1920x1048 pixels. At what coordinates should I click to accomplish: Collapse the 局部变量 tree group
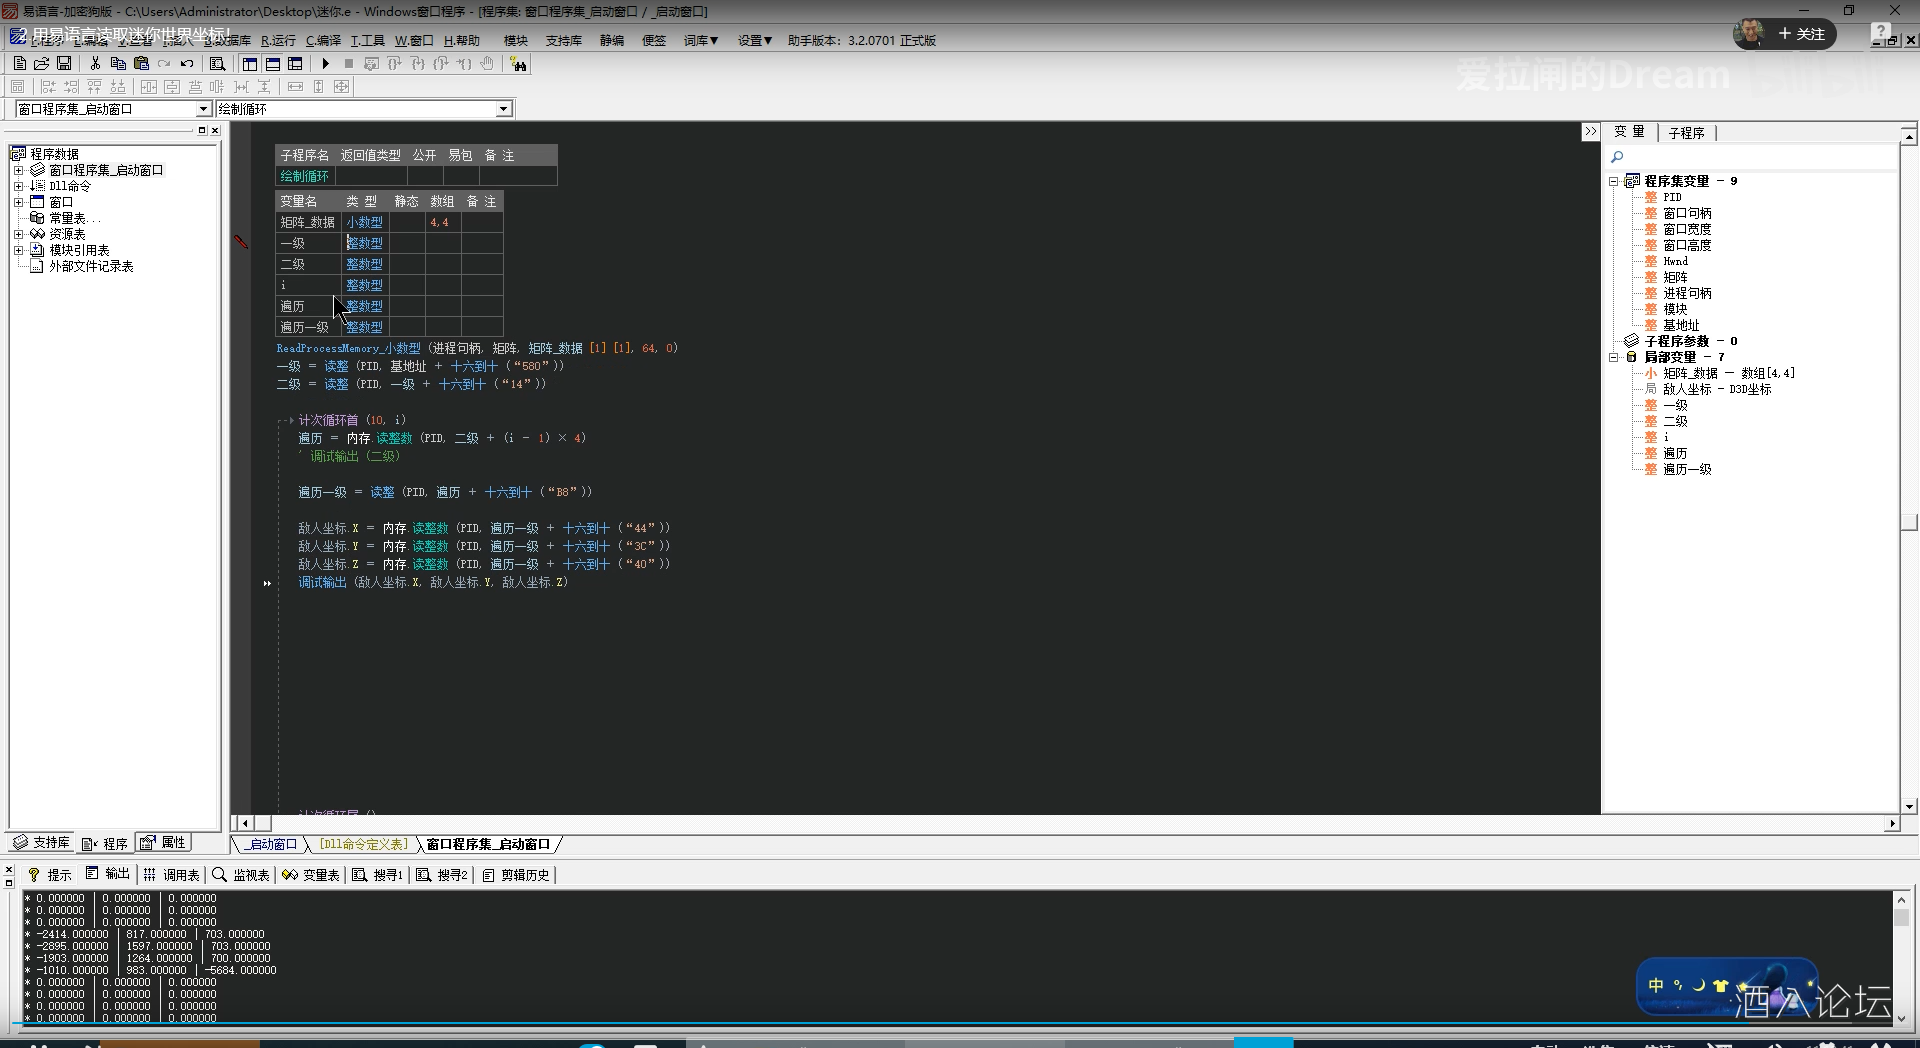coord(1613,357)
